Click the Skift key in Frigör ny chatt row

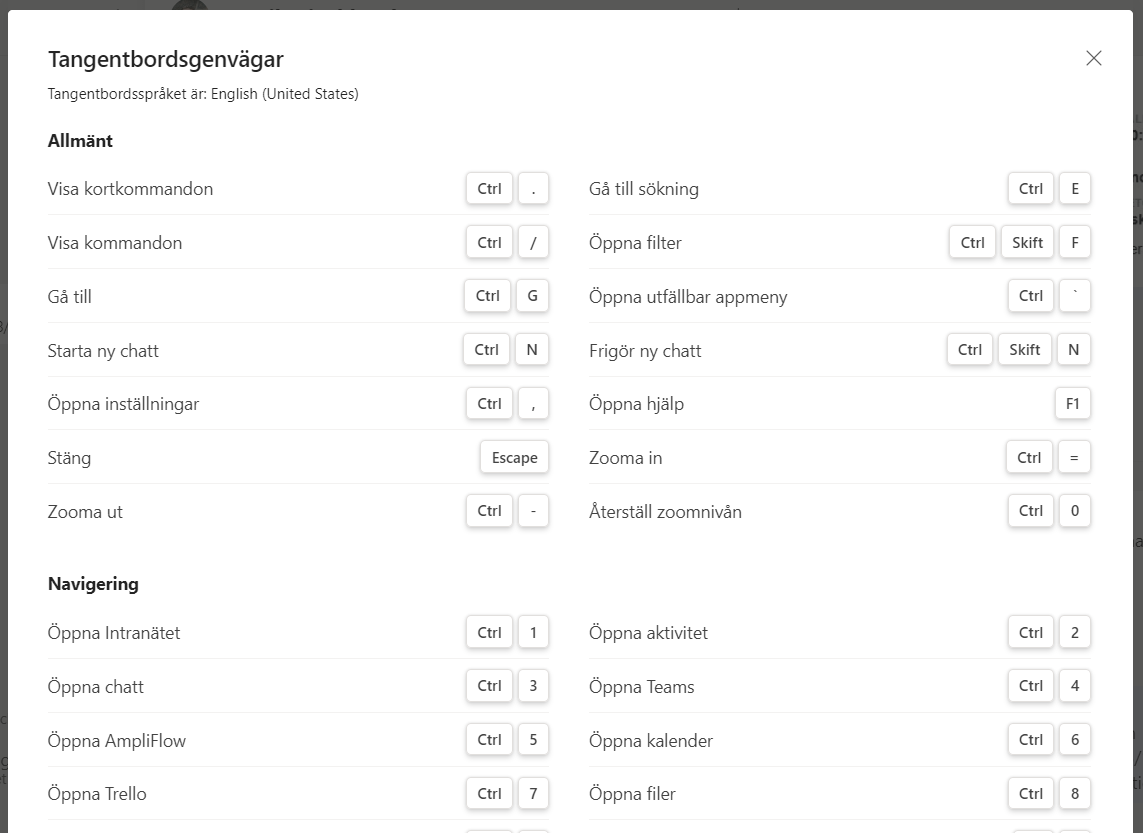pos(1025,350)
